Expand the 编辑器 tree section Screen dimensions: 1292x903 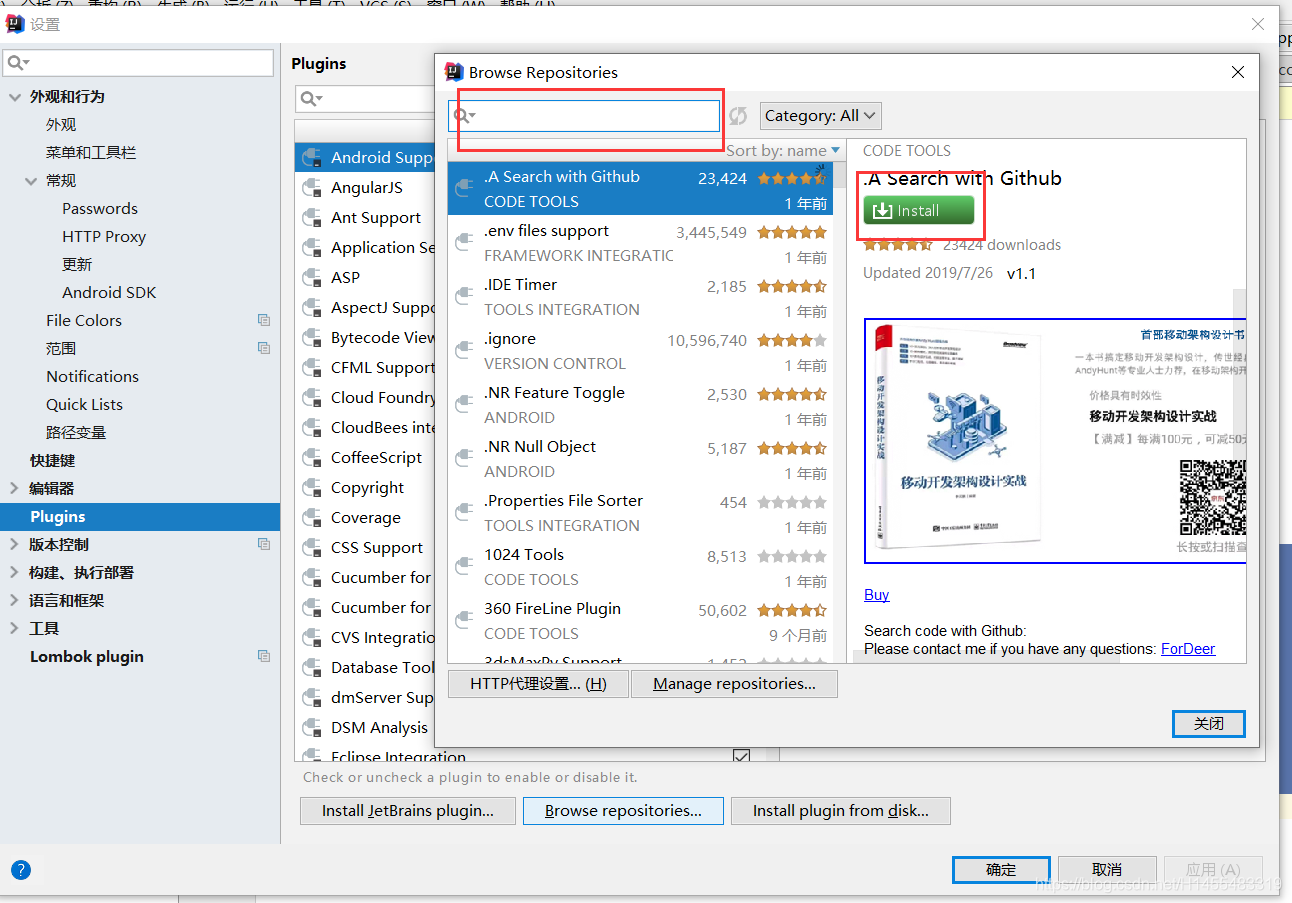click(x=14, y=488)
